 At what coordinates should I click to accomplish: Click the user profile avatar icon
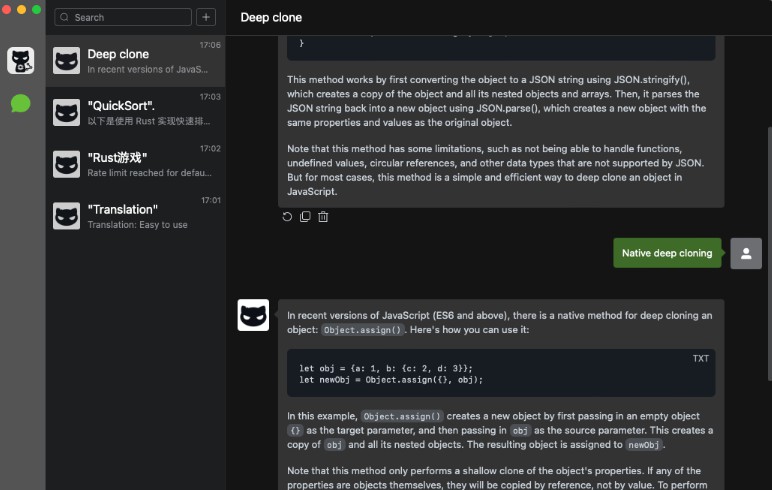click(x=746, y=253)
